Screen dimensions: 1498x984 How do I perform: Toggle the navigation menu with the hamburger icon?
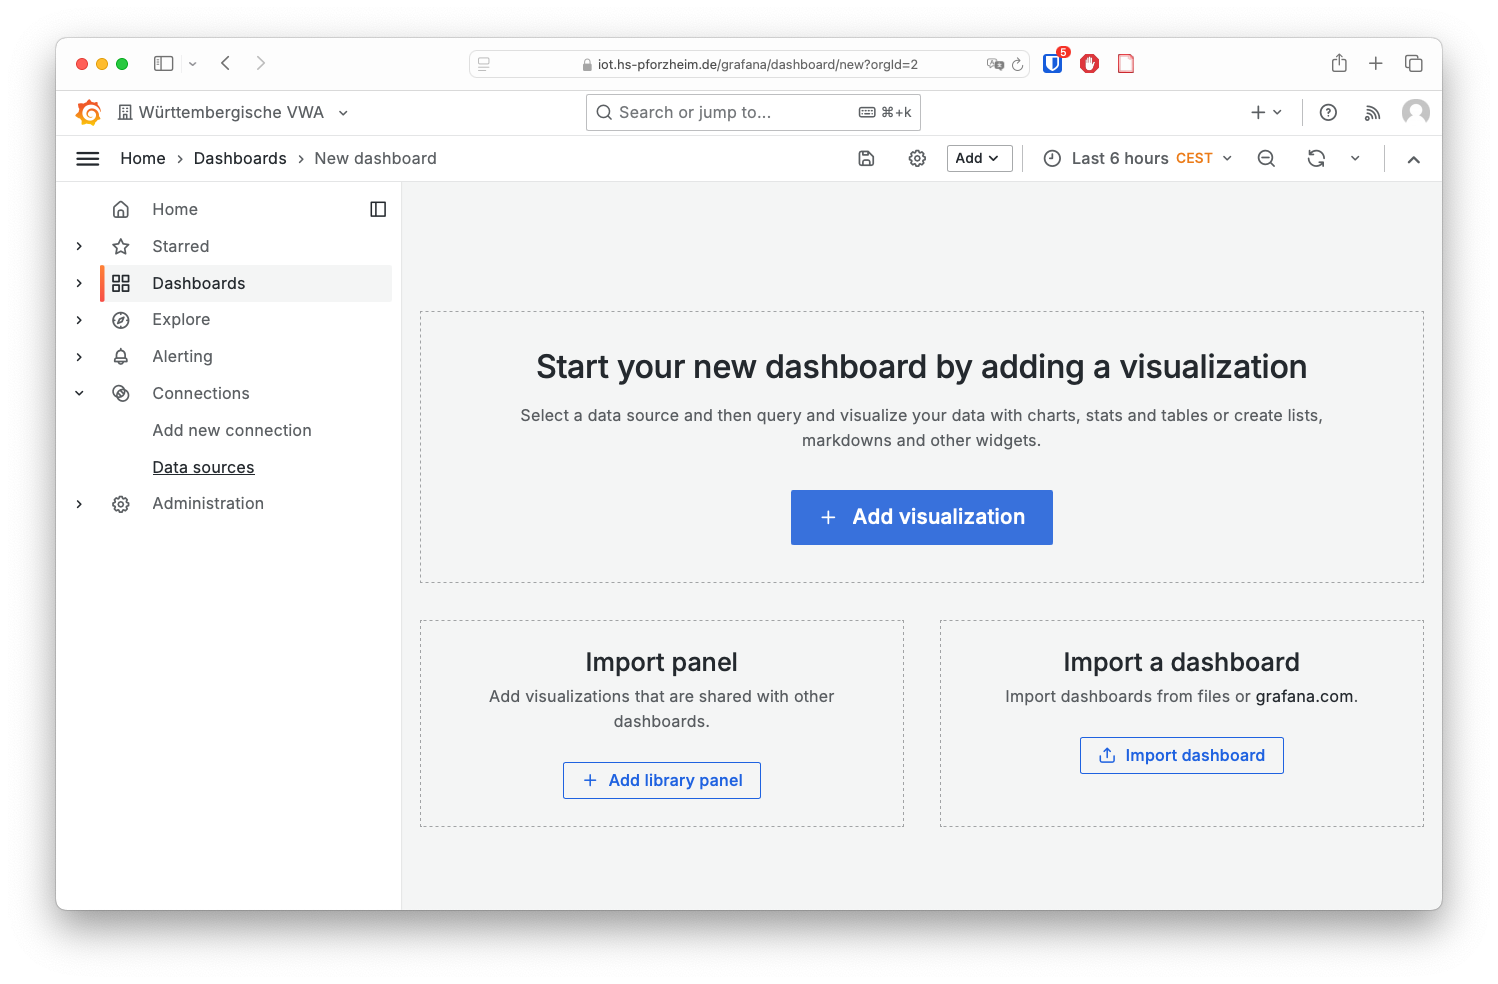pos(87,158)
